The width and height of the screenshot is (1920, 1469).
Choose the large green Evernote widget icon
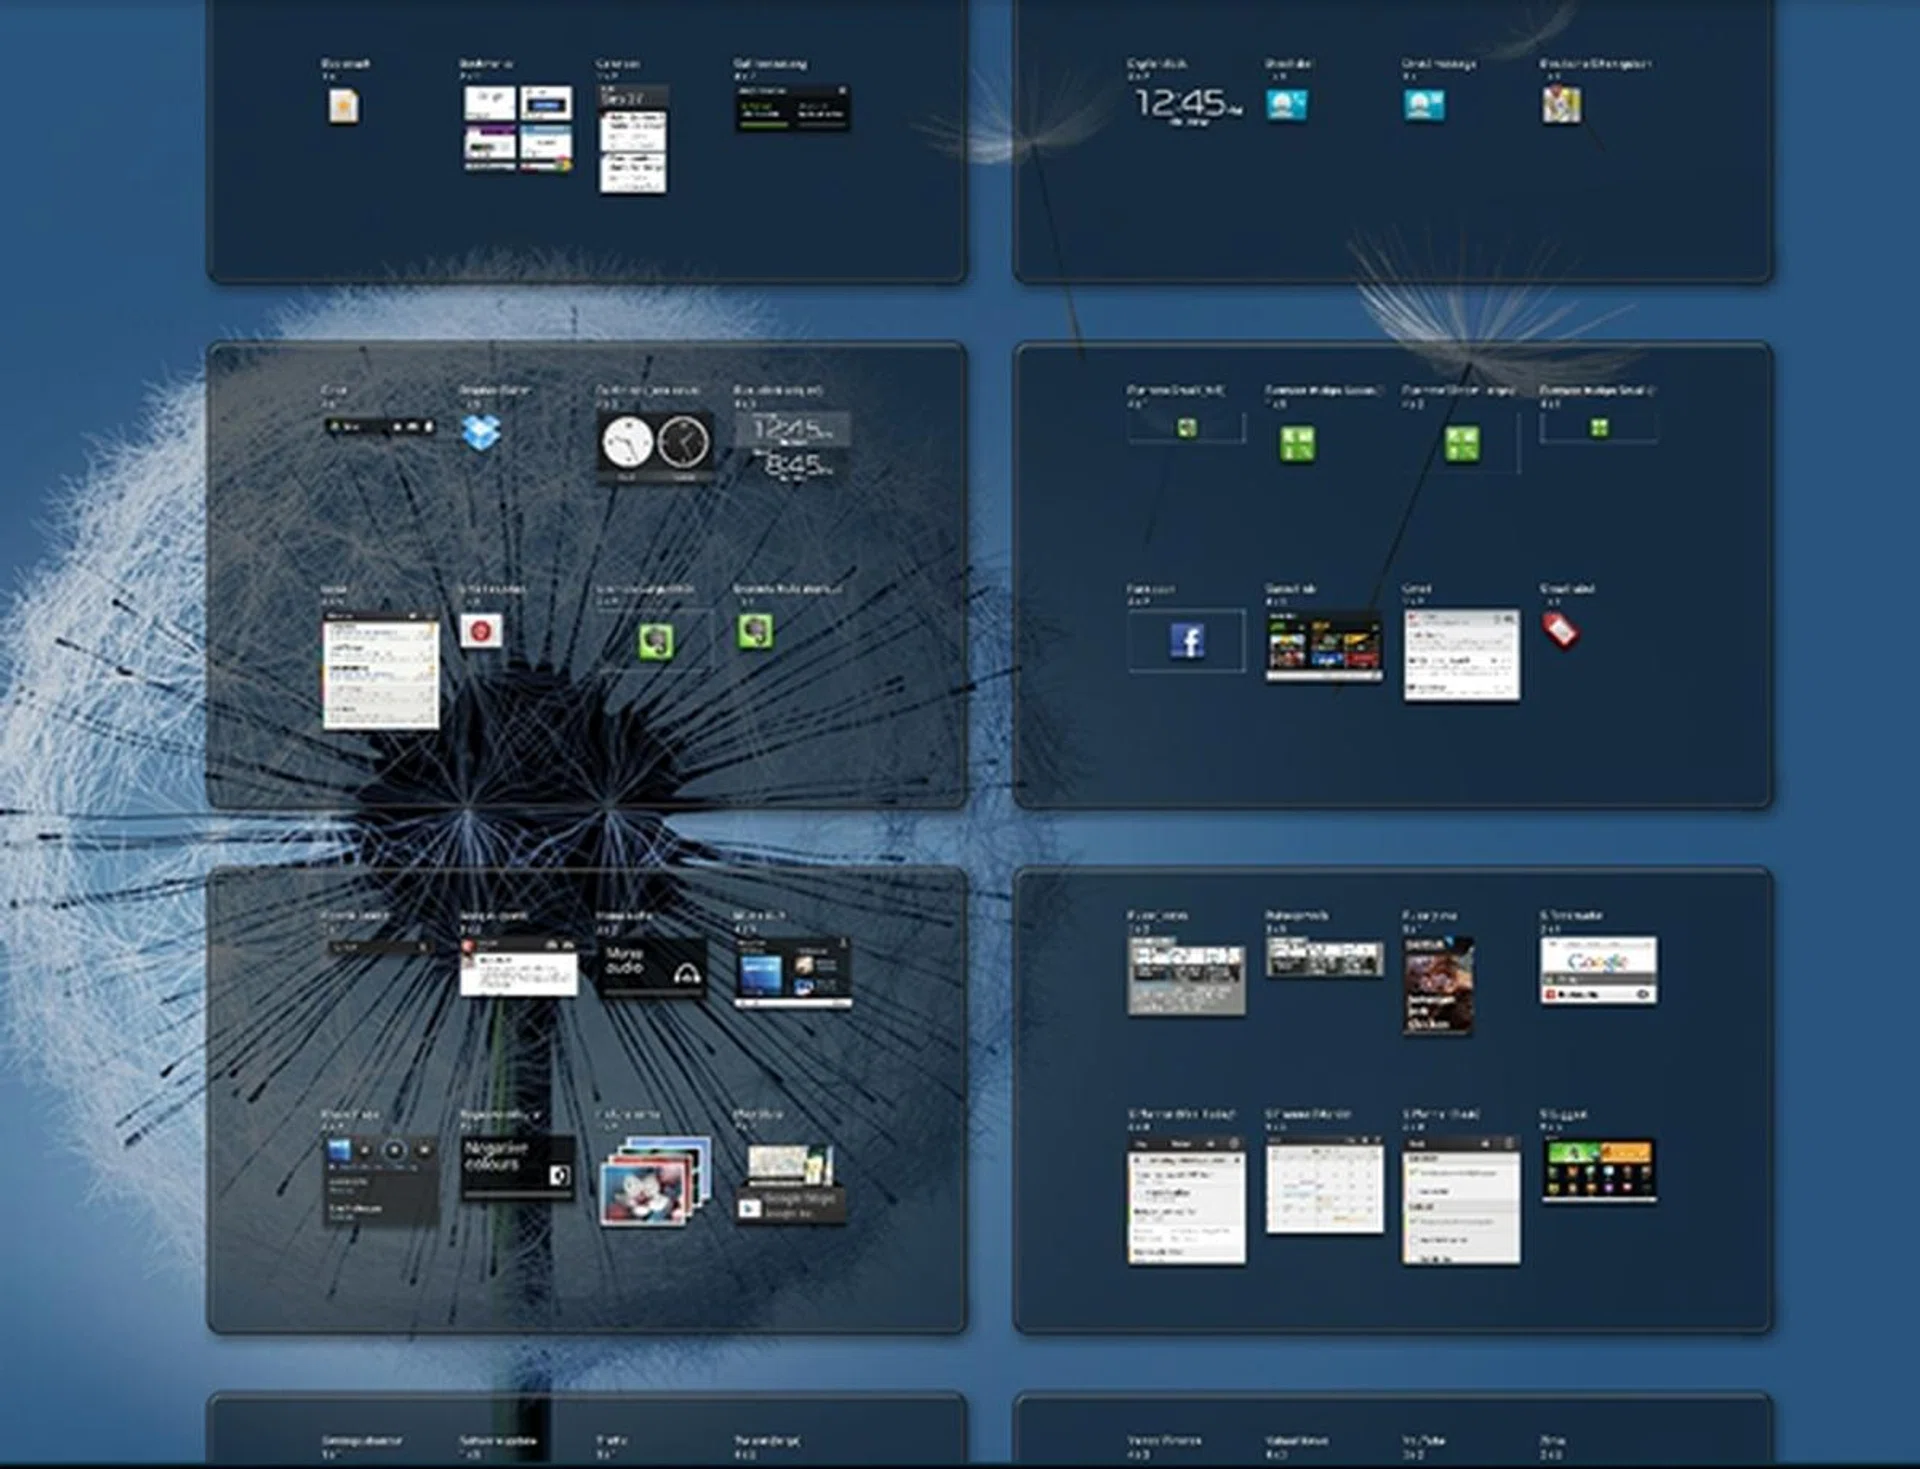coord(656,641)
